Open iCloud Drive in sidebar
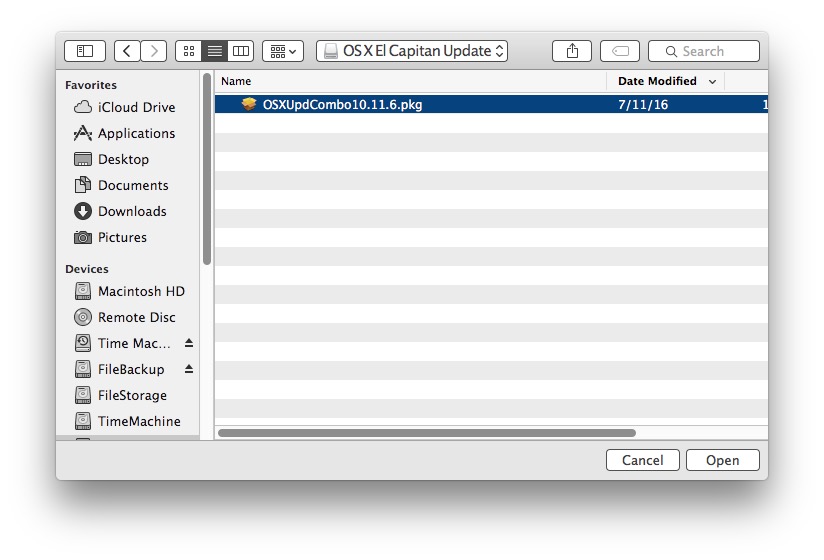Screen dimensions: 824x560 point(135,107)
